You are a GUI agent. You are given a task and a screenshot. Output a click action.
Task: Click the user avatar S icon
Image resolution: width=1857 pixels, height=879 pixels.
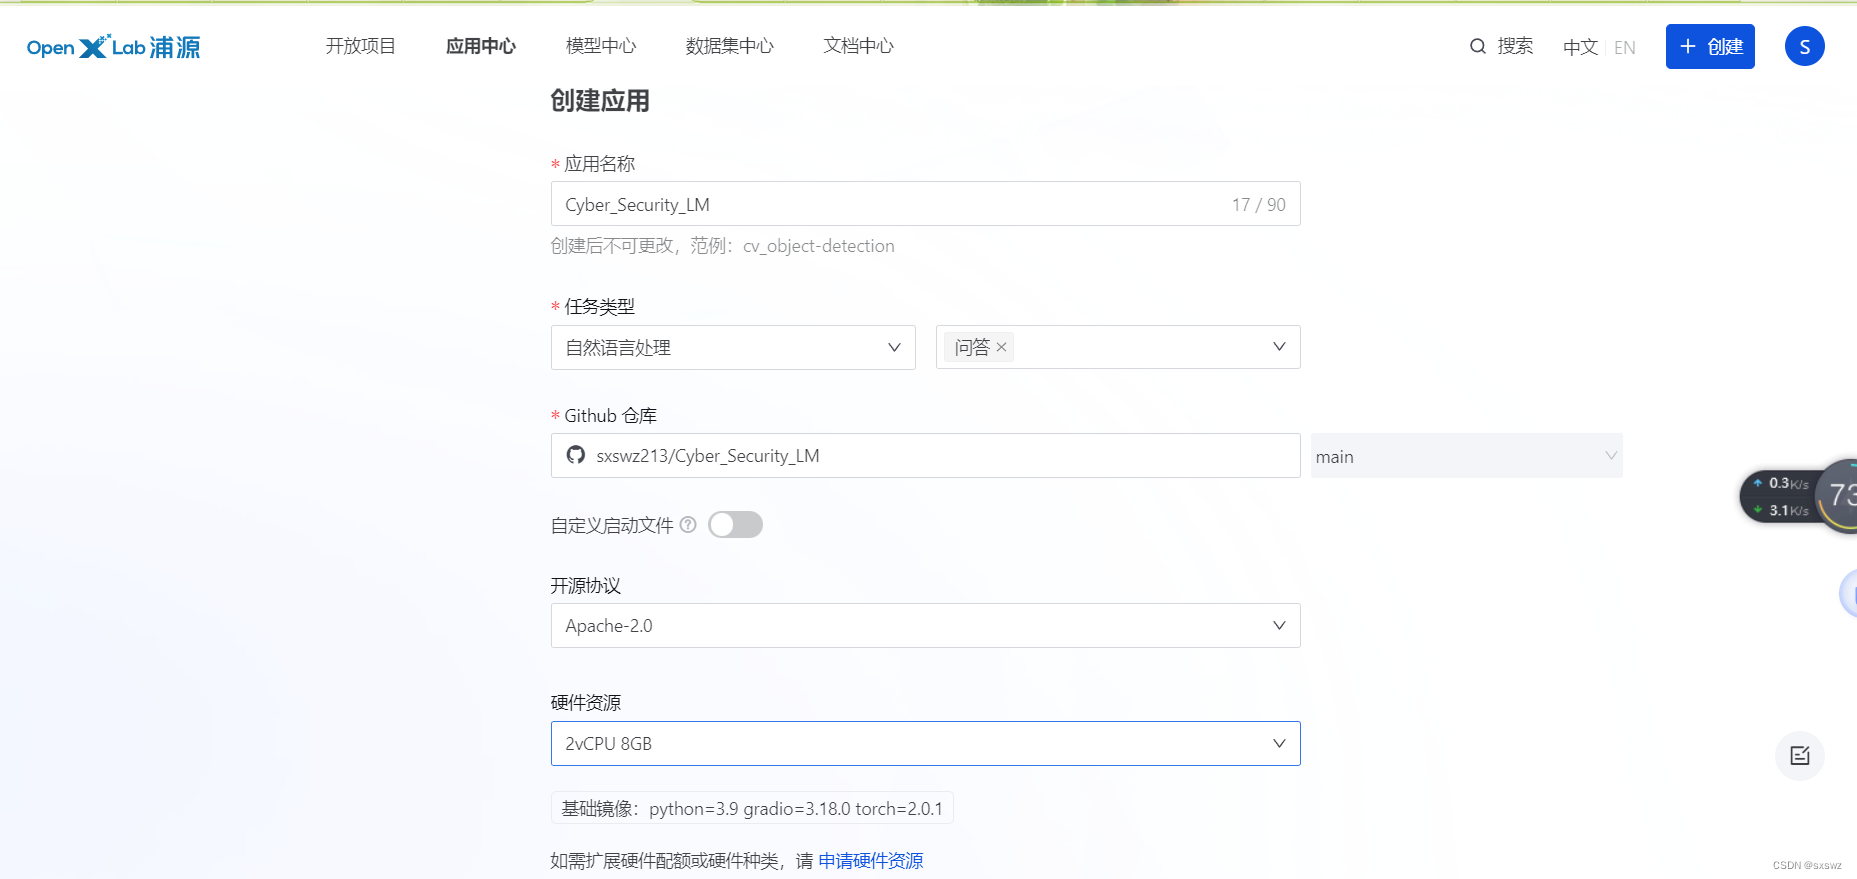[1804, 46]
